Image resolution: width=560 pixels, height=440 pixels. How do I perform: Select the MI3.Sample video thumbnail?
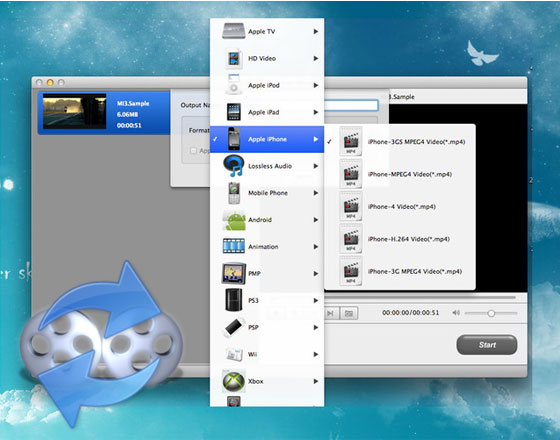click(x=75, y=111)
